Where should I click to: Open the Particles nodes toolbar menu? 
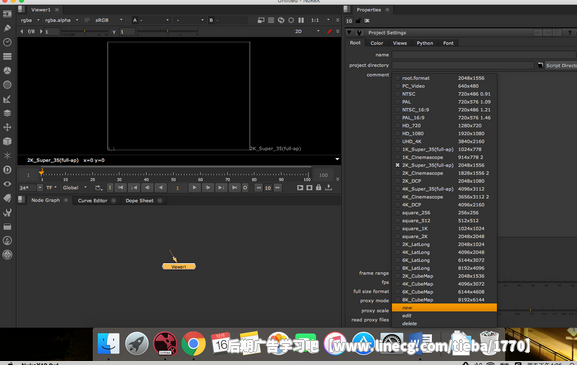[7, 155]
